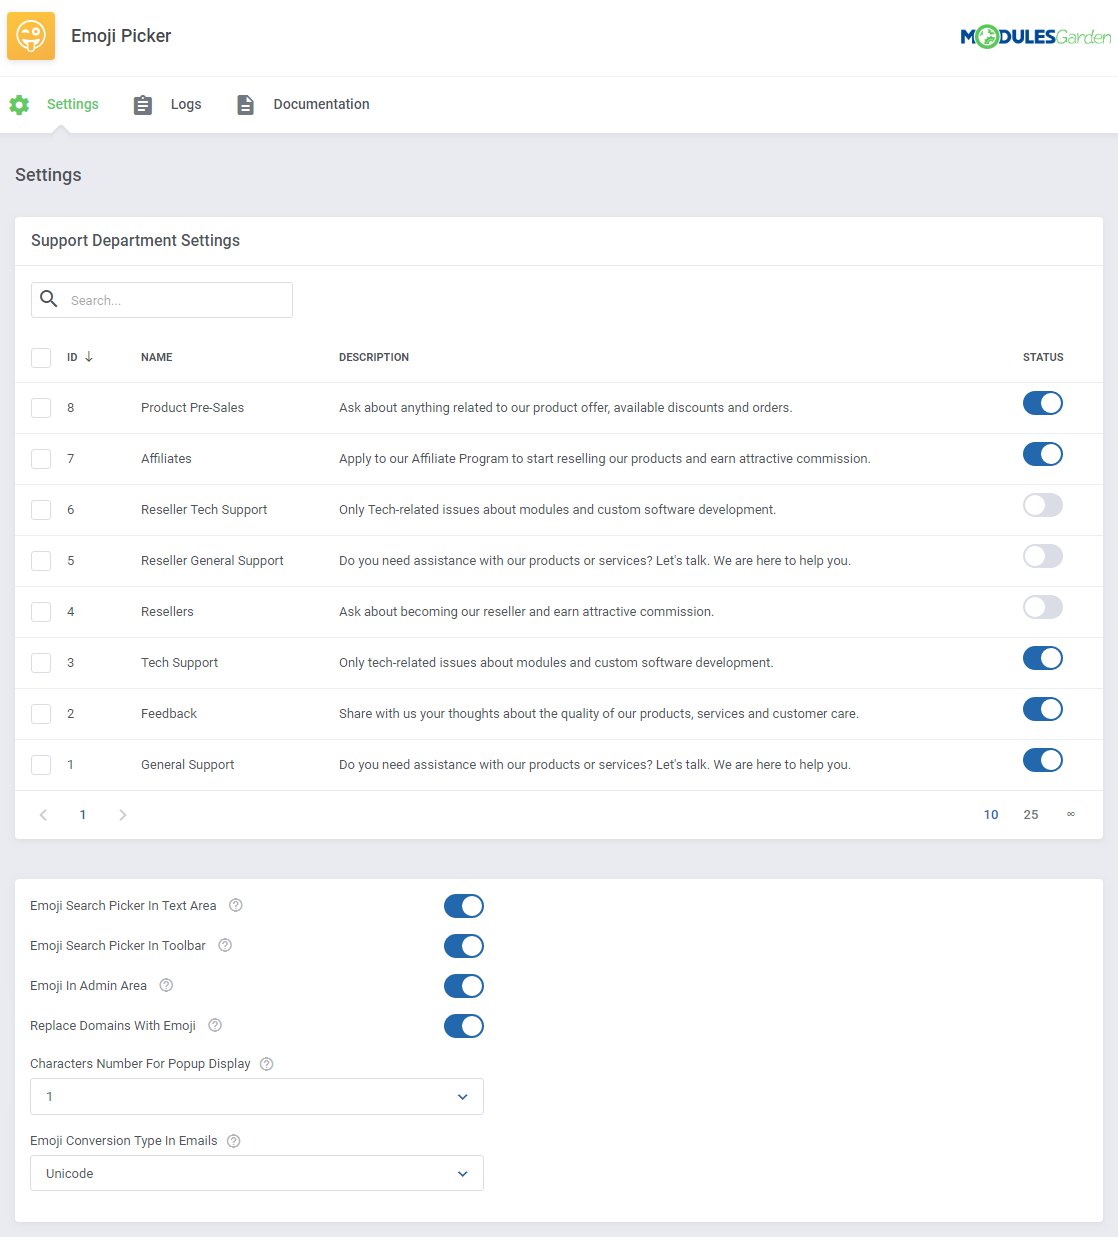Click the department search input field
Viewport: 1118px width, 1237px height.
click(162, 300)
